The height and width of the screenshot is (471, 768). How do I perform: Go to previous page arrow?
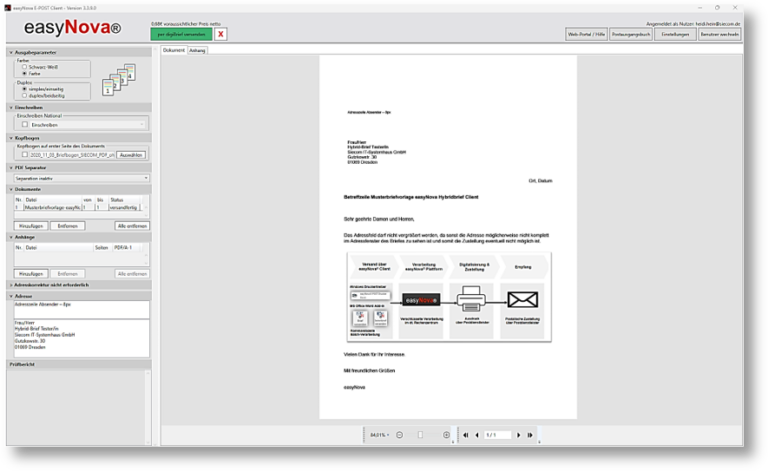[x=477, y=435]
